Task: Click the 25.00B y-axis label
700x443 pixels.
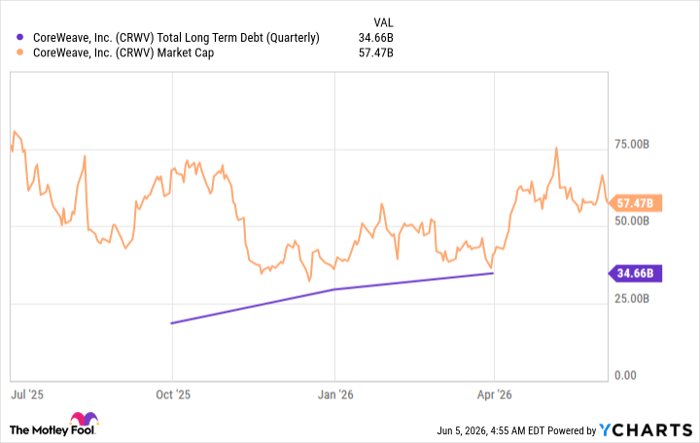Action: (x=632, y=298)
